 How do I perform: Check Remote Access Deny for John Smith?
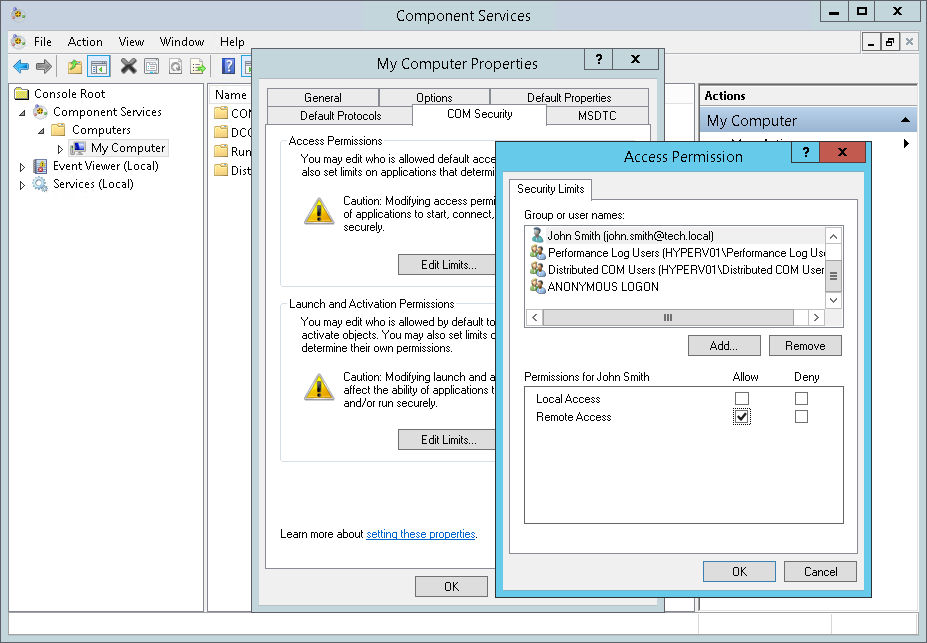(800, 417)
